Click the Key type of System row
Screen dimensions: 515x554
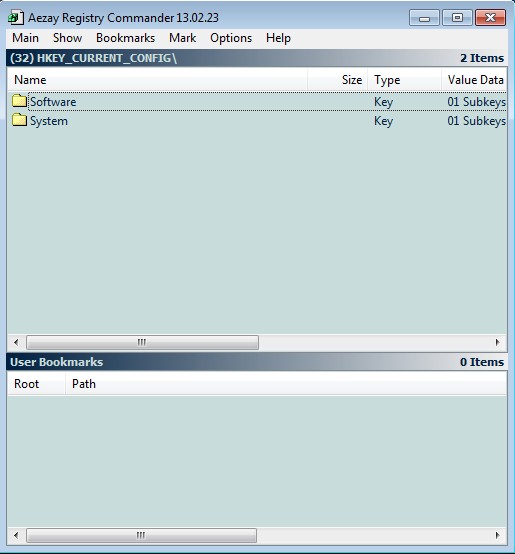pos(383,121)
